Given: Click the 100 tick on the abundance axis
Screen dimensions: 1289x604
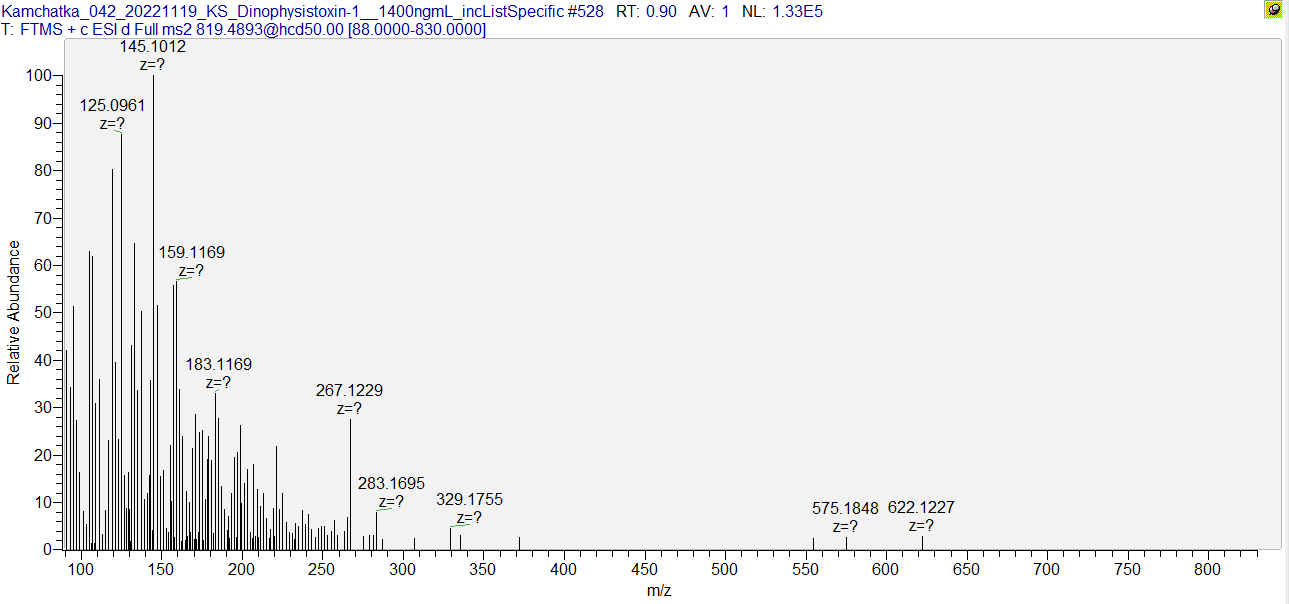Looking at the screenshot, I should click(40, 76).
